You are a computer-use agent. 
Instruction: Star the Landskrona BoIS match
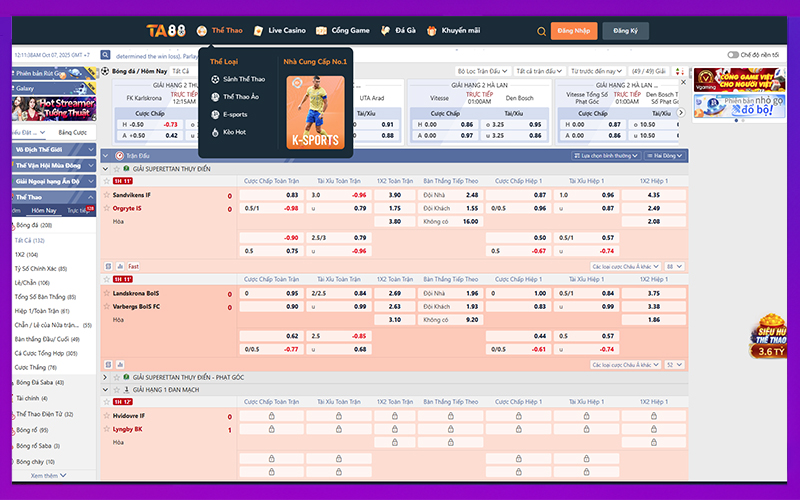click(107, 293)
